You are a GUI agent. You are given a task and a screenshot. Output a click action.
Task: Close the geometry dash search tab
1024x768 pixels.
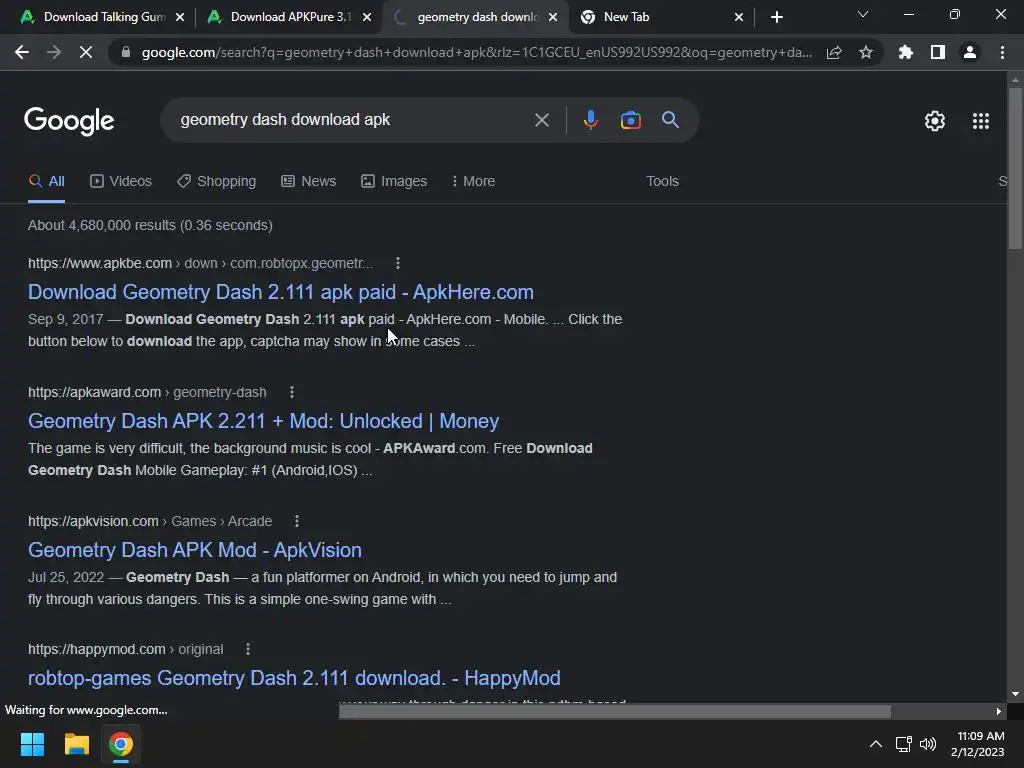553,17
